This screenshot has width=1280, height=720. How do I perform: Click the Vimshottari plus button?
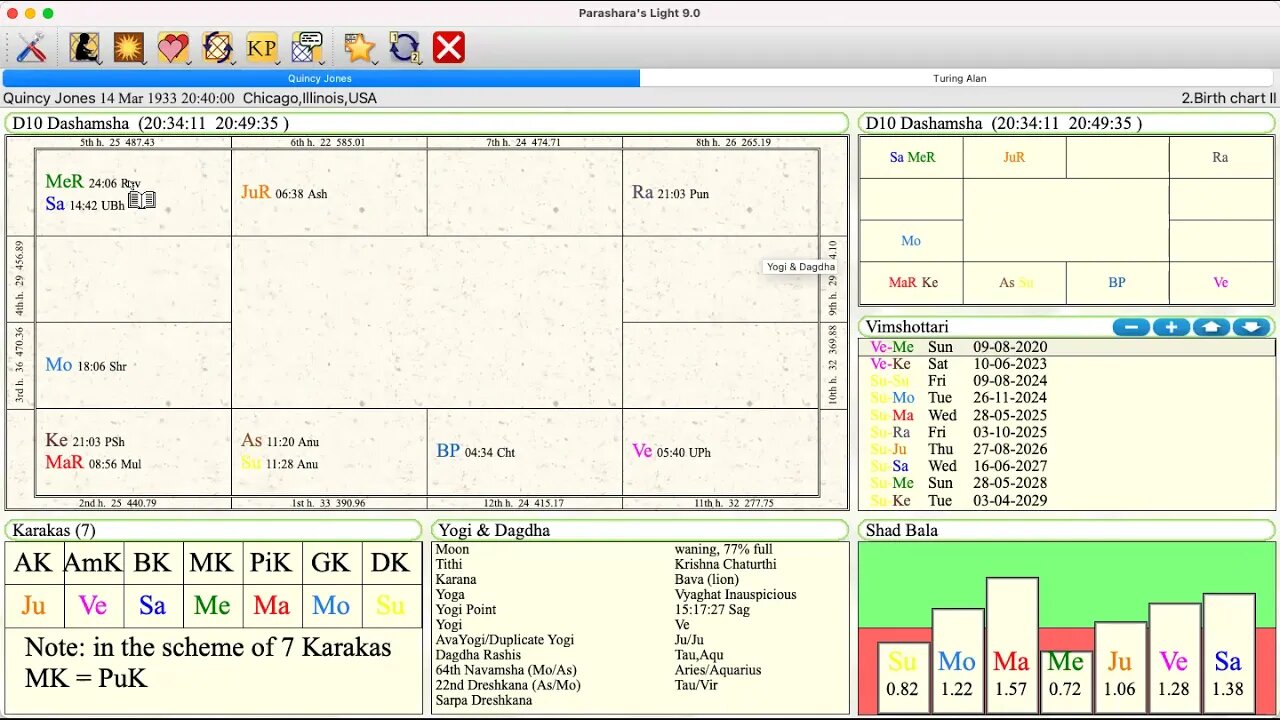point(1171,327)
